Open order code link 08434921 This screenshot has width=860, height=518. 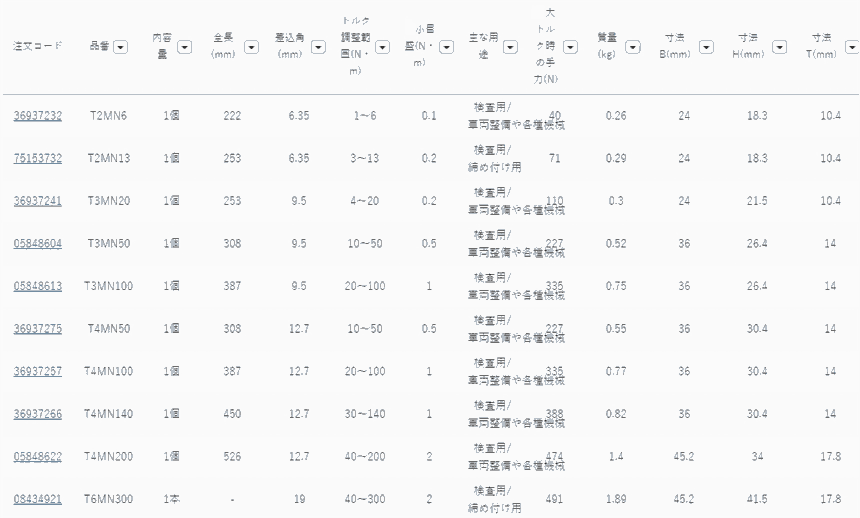(38, 498)
